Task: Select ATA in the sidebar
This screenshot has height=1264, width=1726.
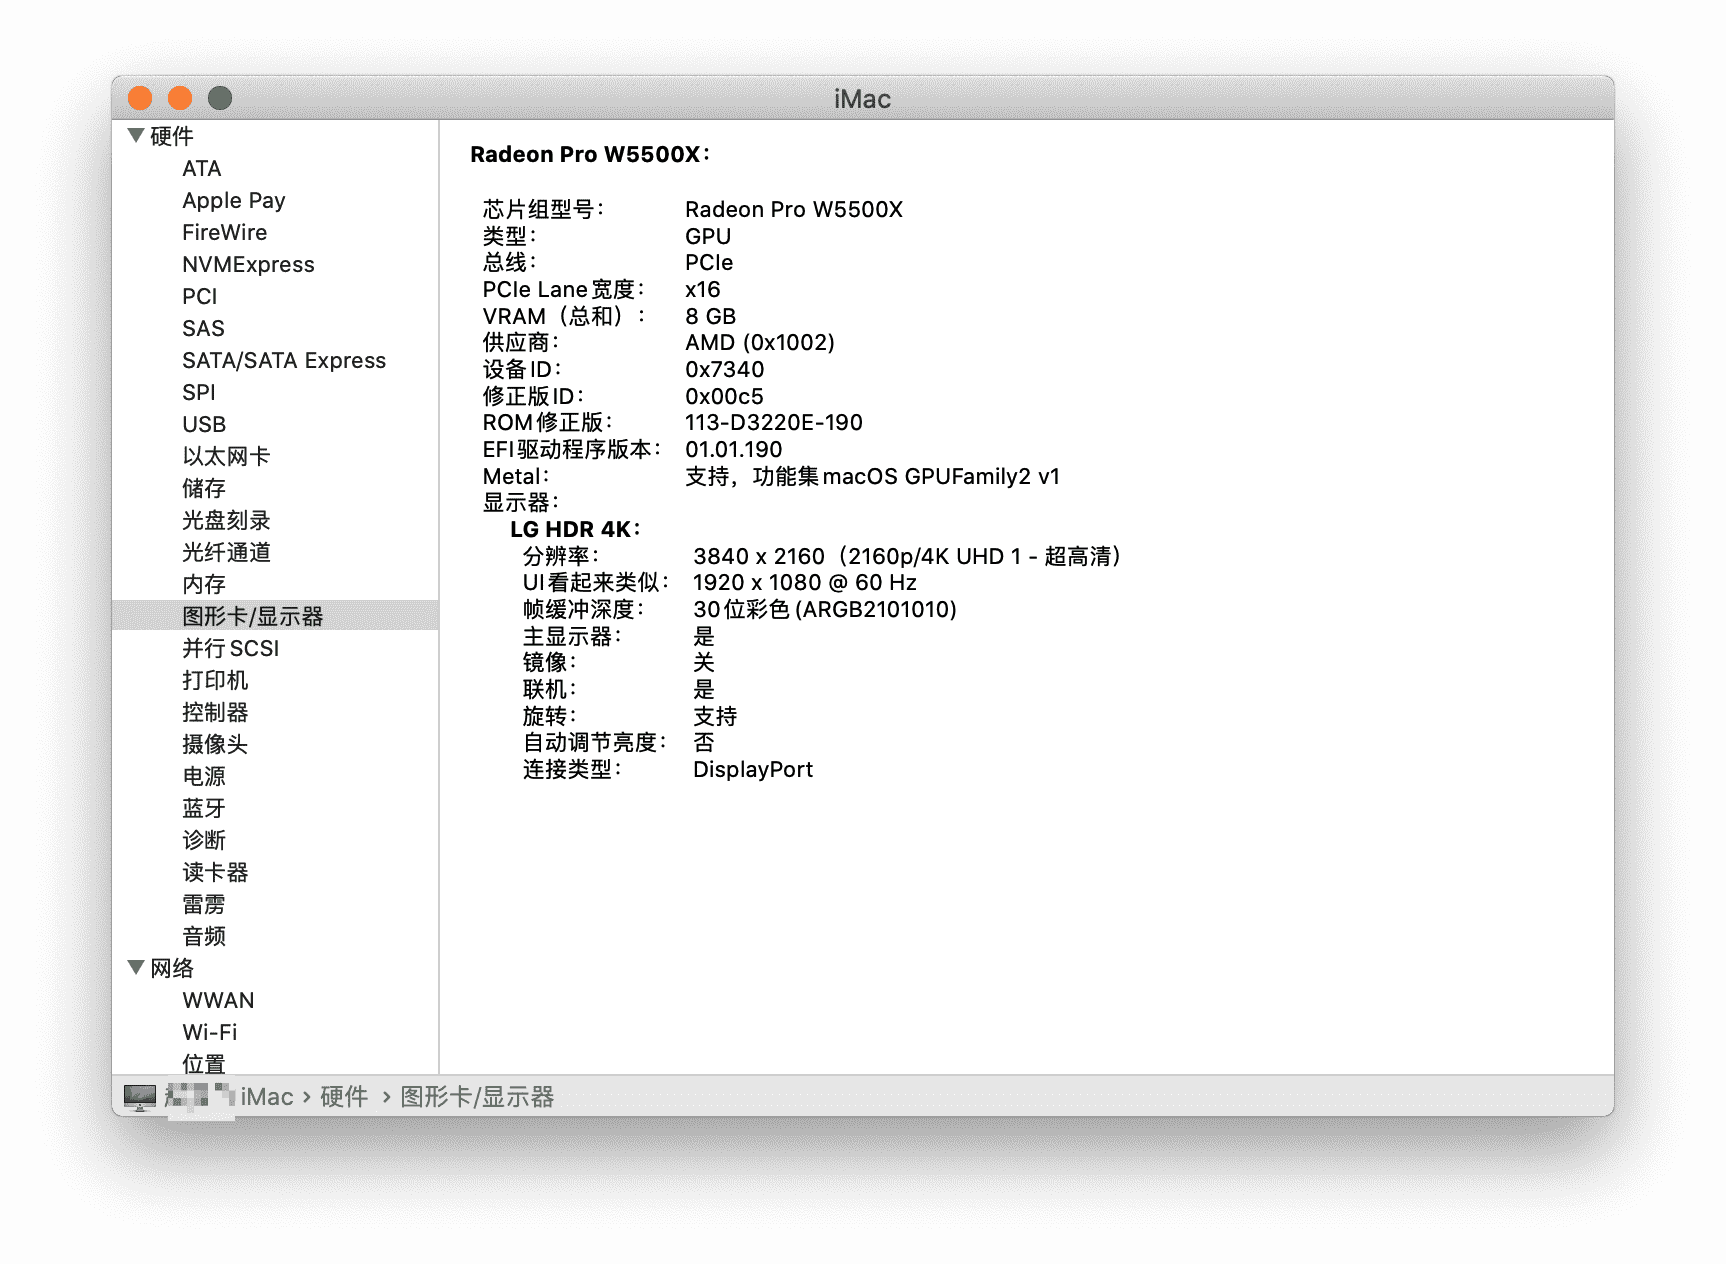Action: [201, 169]
